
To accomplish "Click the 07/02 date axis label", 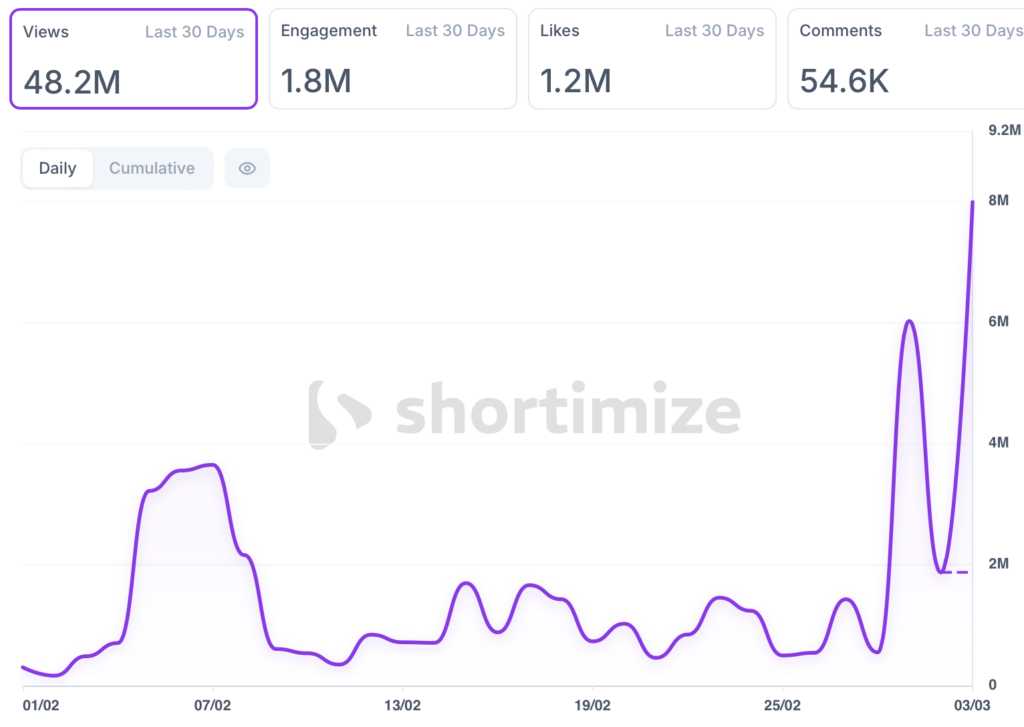I will [x=213, y=705].
